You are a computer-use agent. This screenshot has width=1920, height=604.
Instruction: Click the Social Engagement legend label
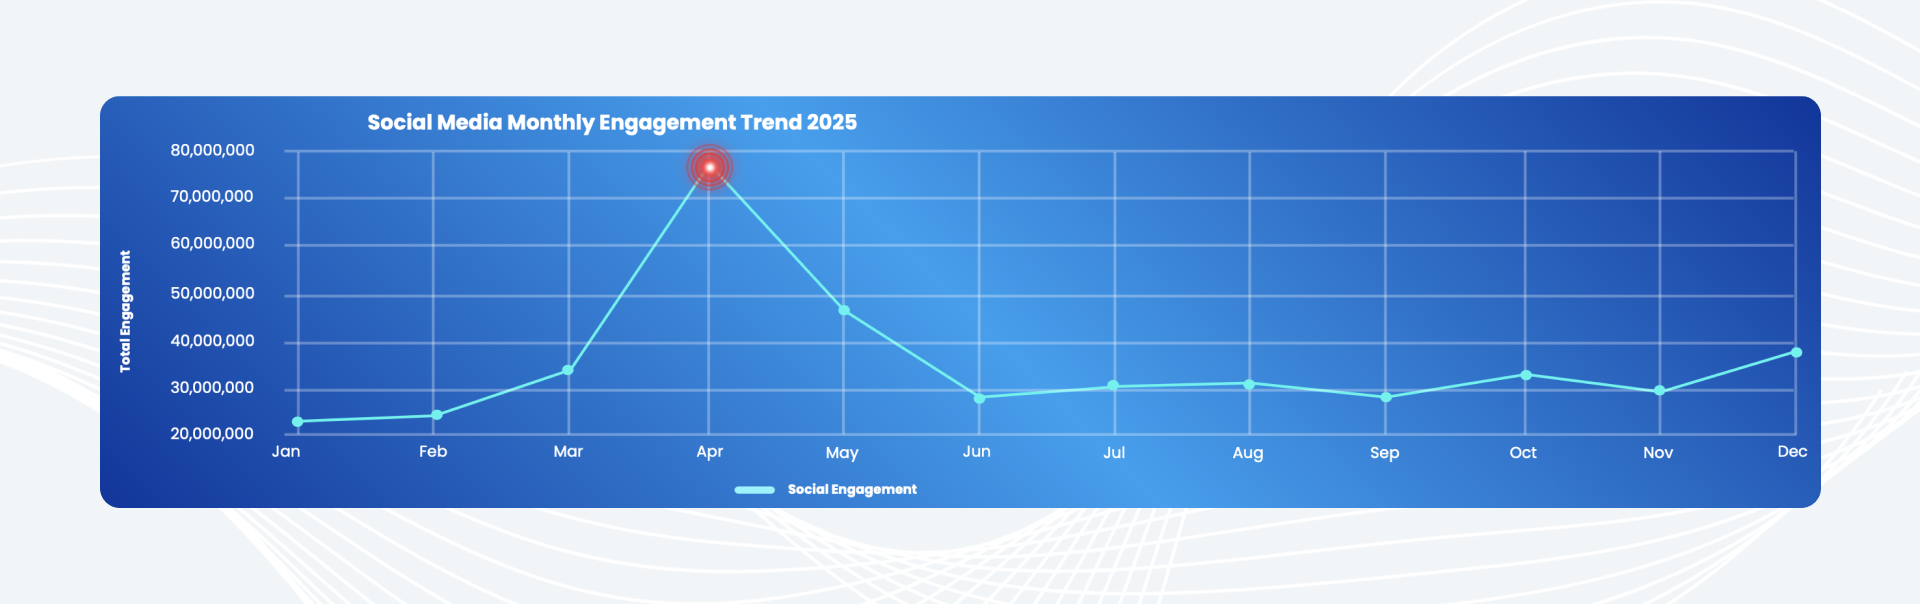point(852,489)
